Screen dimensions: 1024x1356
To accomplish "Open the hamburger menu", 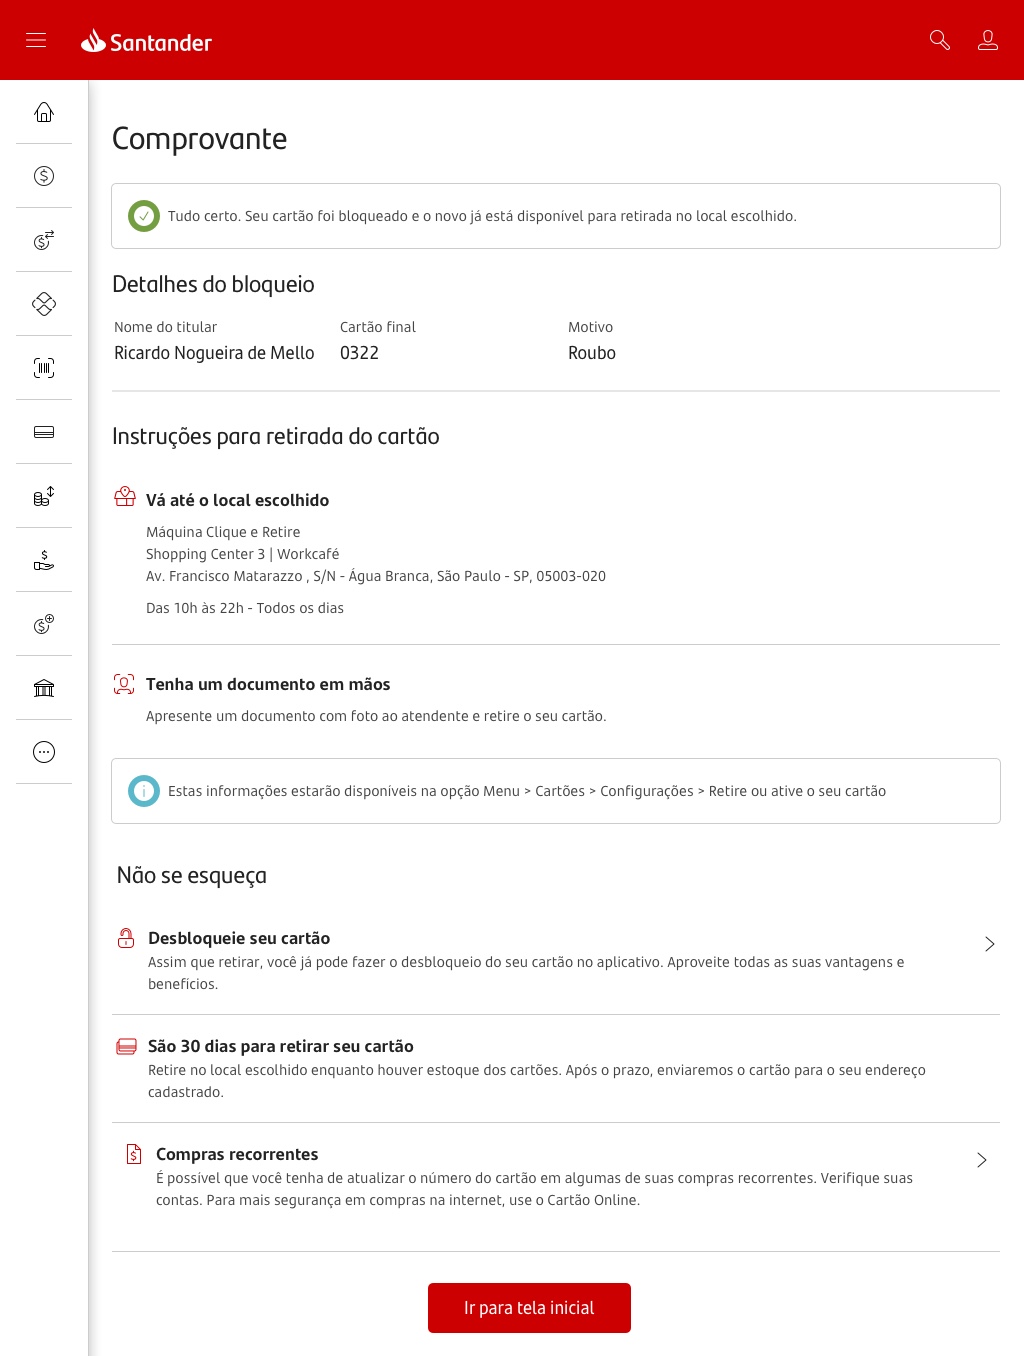I will [36, 40].
